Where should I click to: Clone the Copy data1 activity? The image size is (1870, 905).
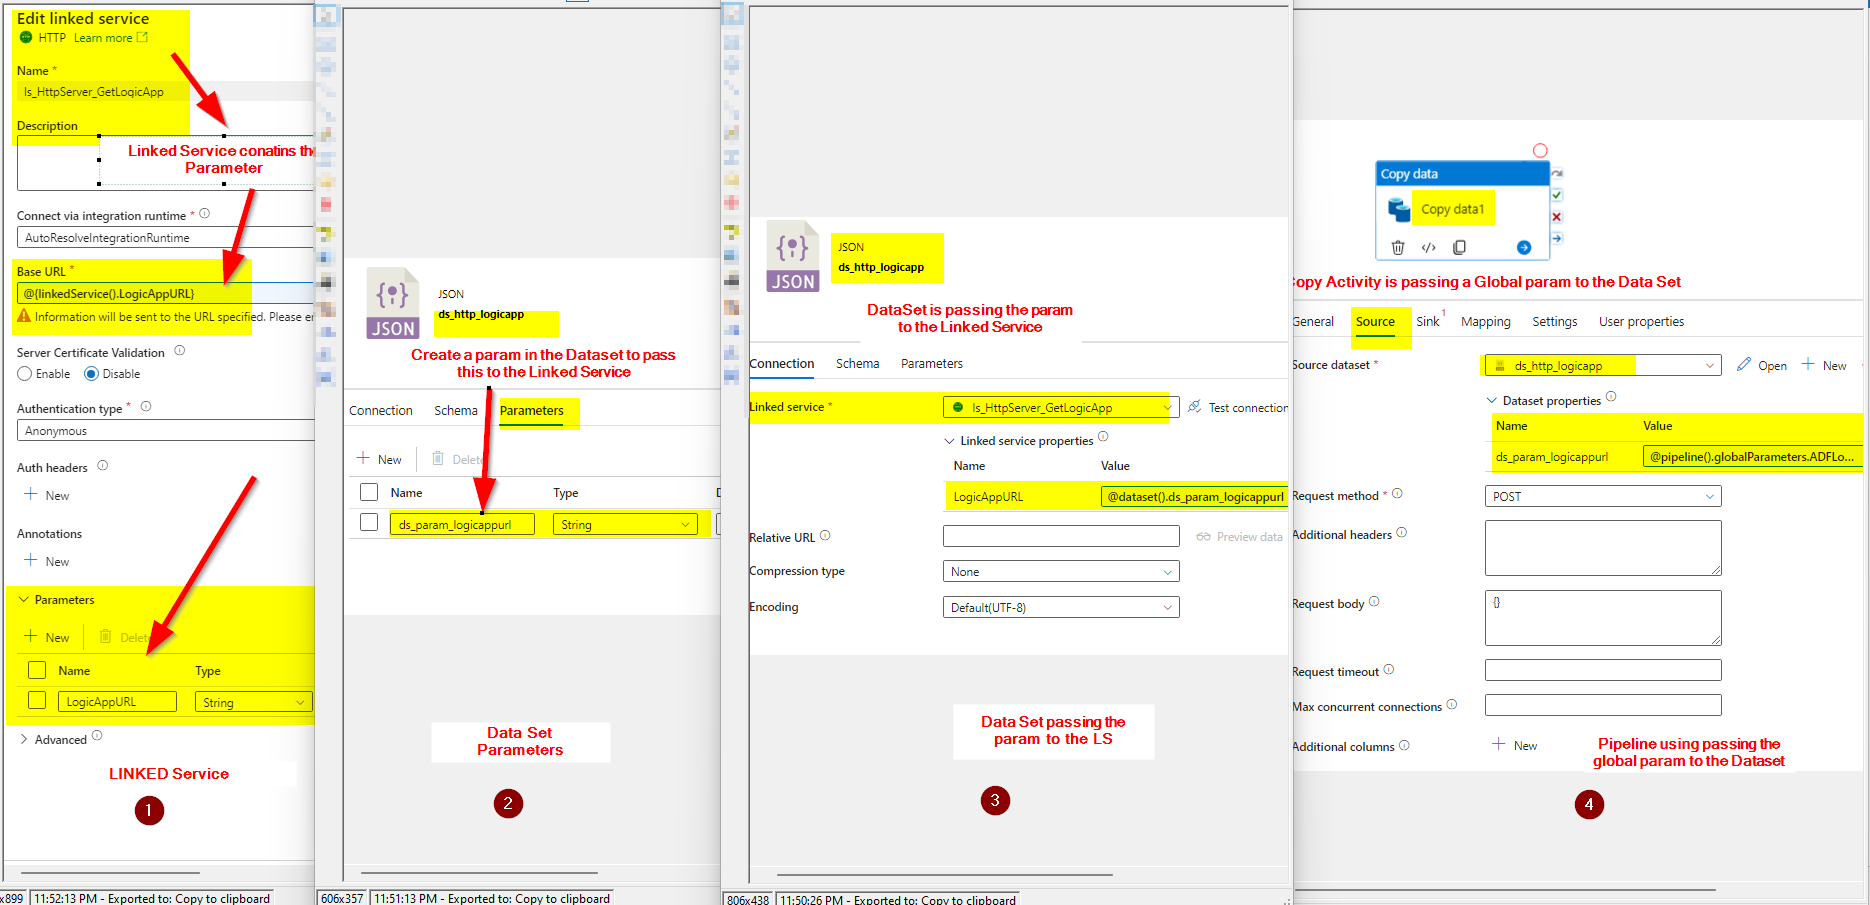[x=1459, y=246]
